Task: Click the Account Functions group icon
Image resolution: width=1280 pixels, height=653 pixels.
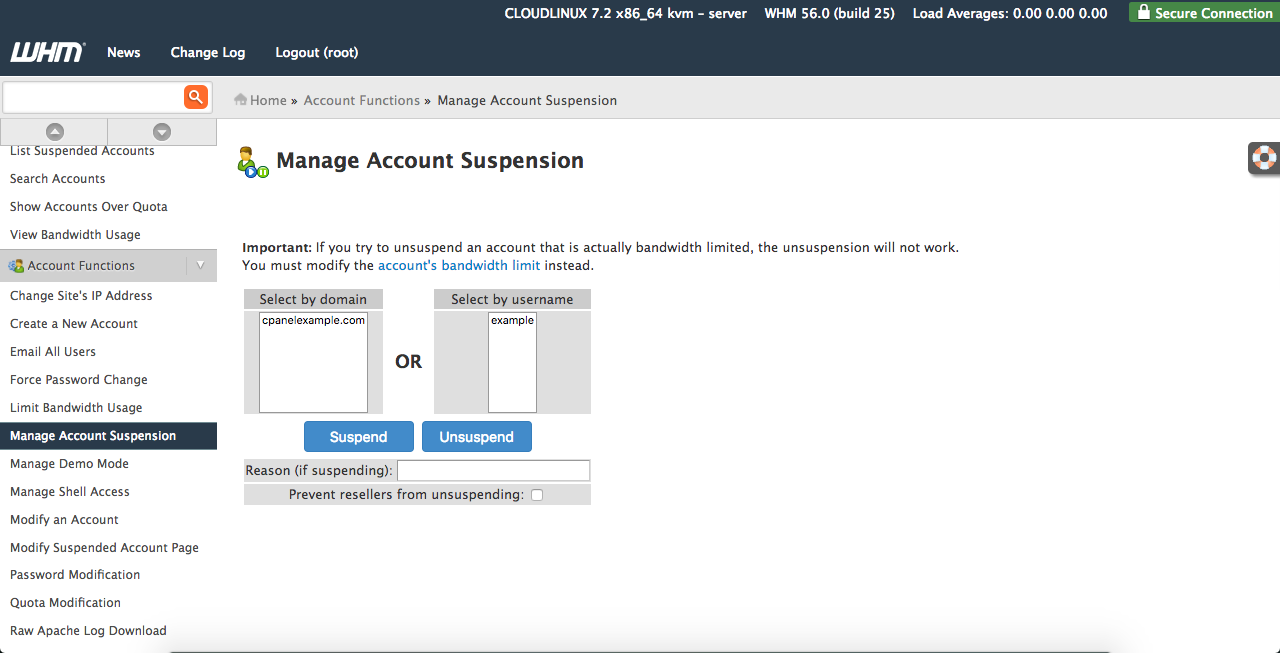Action: (16, 266)
